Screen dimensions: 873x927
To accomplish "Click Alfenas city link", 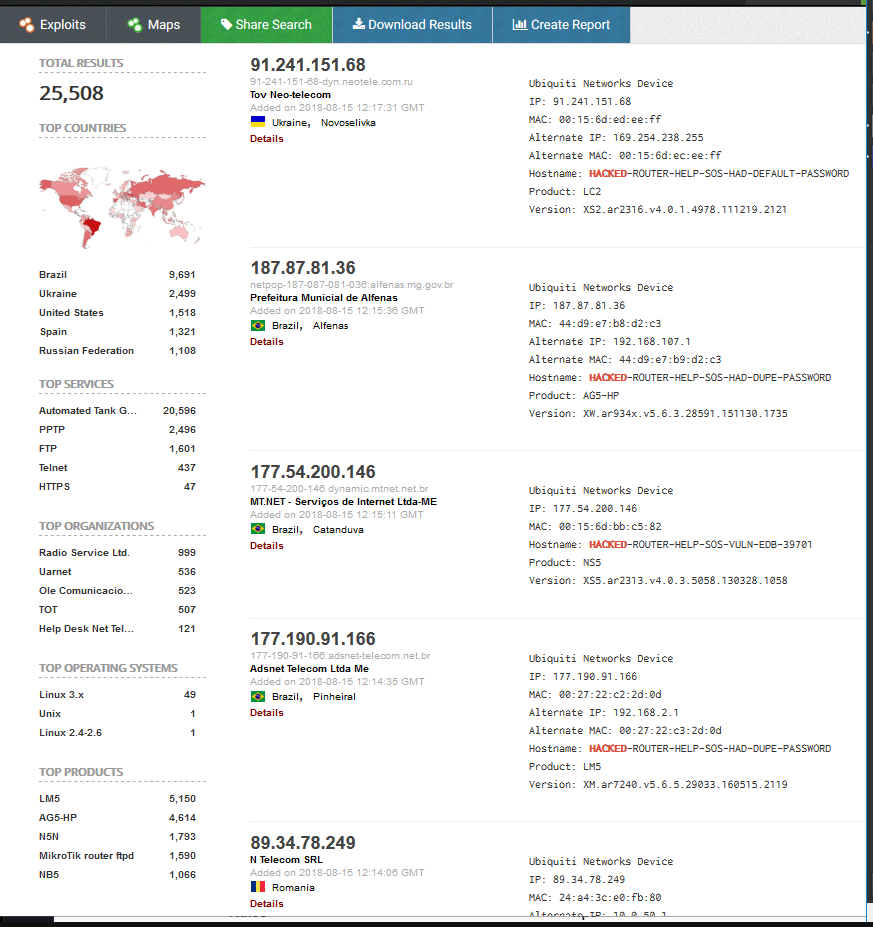I will (330, 326).
